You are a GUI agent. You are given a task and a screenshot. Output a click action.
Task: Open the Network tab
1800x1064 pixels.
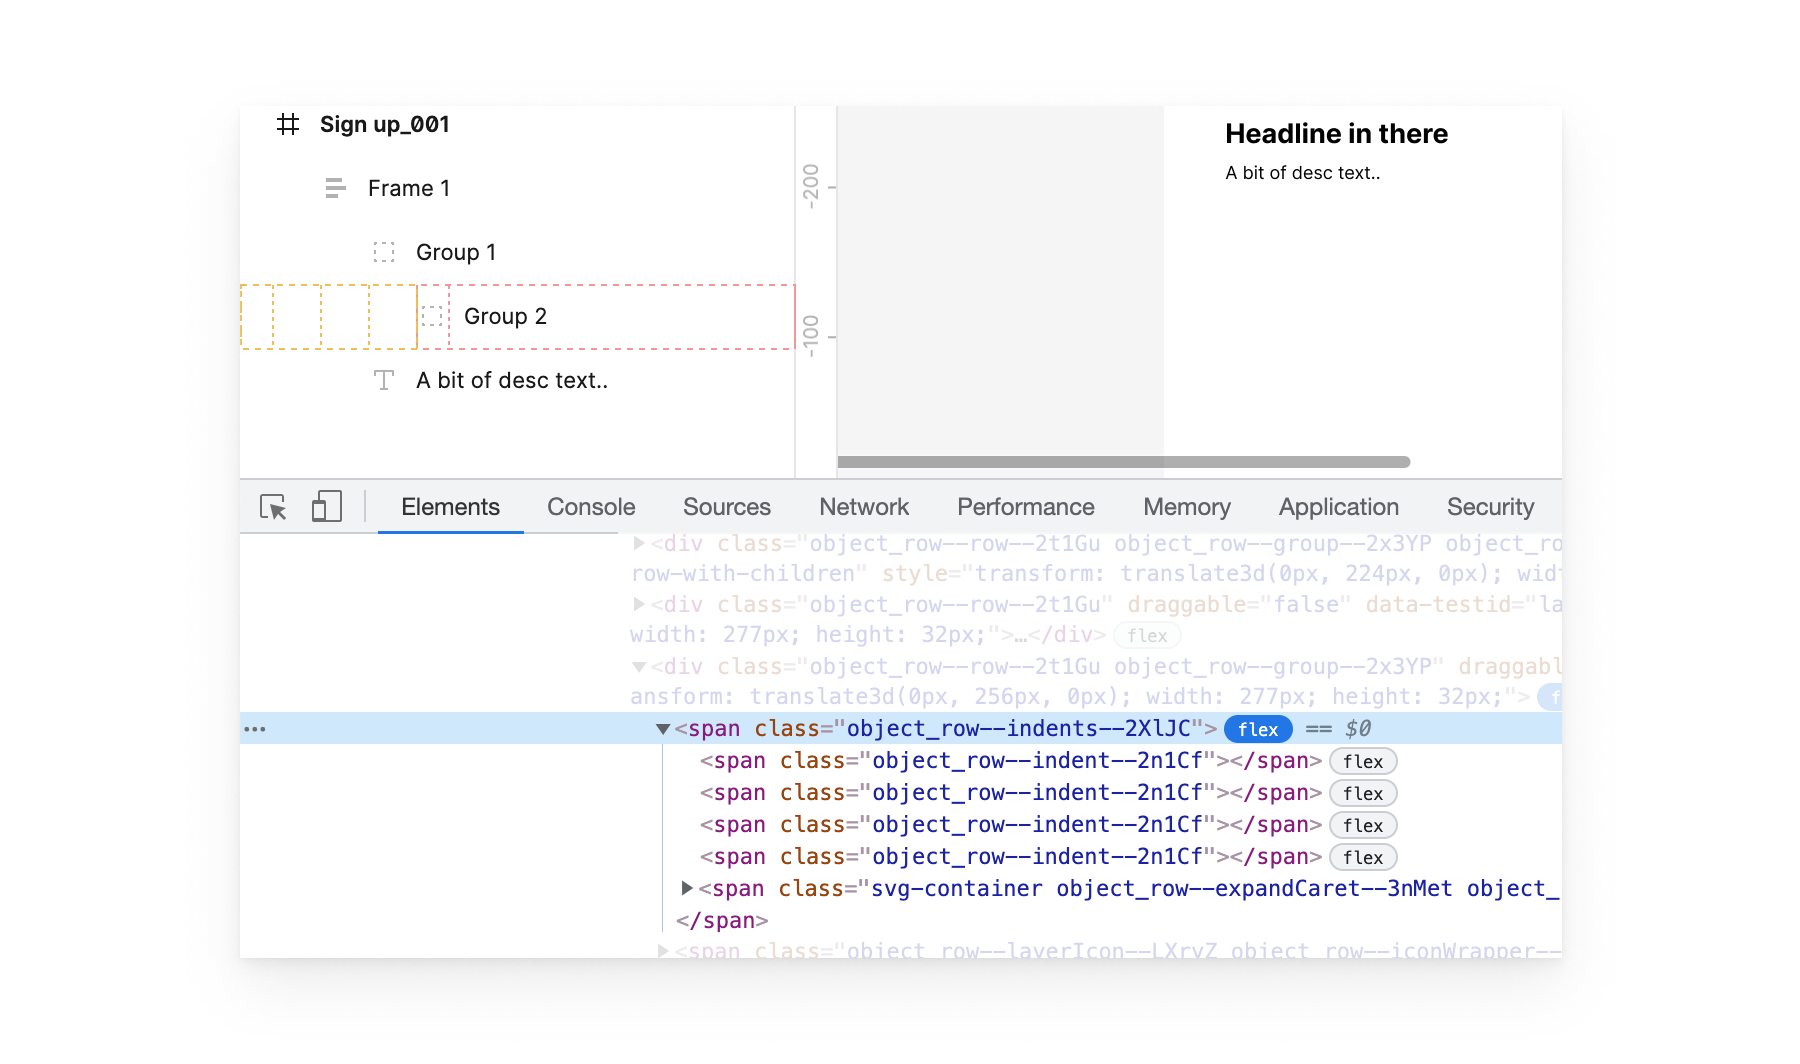863,507
